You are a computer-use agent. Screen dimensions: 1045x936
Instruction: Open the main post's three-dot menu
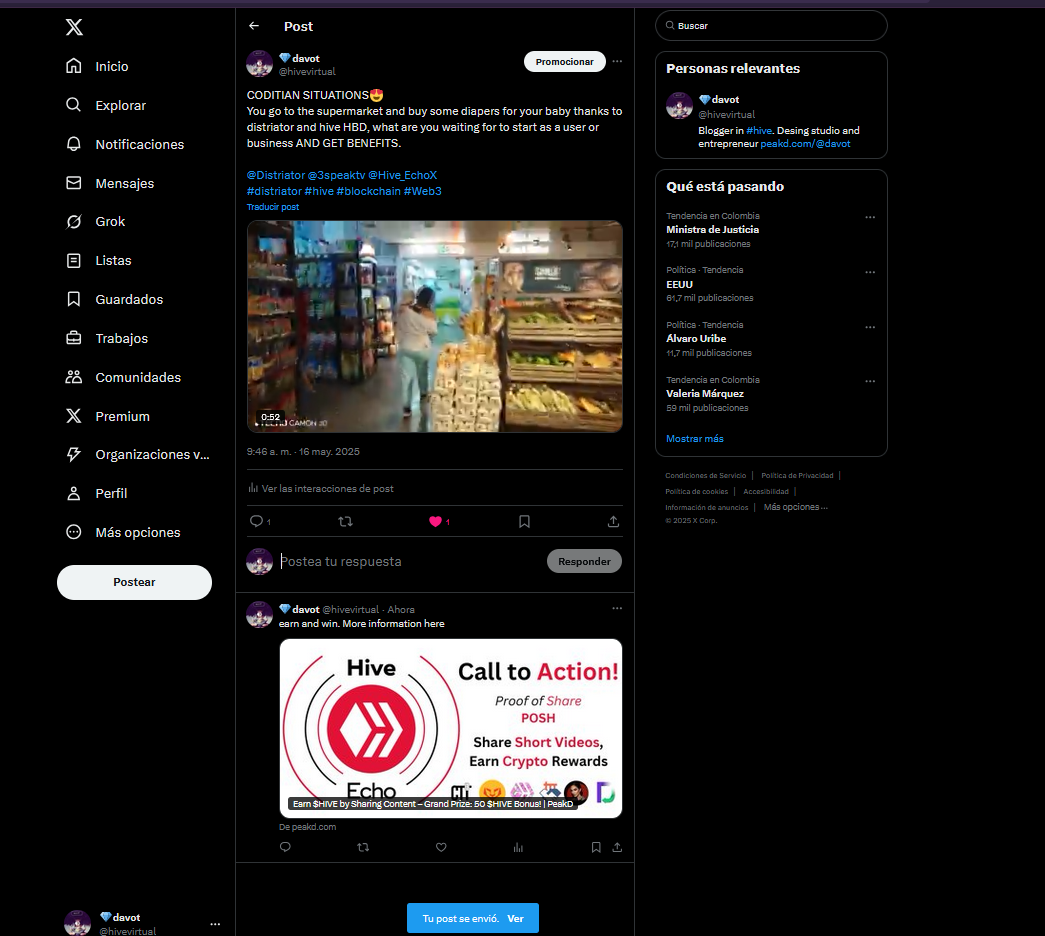tap(617, 61)
